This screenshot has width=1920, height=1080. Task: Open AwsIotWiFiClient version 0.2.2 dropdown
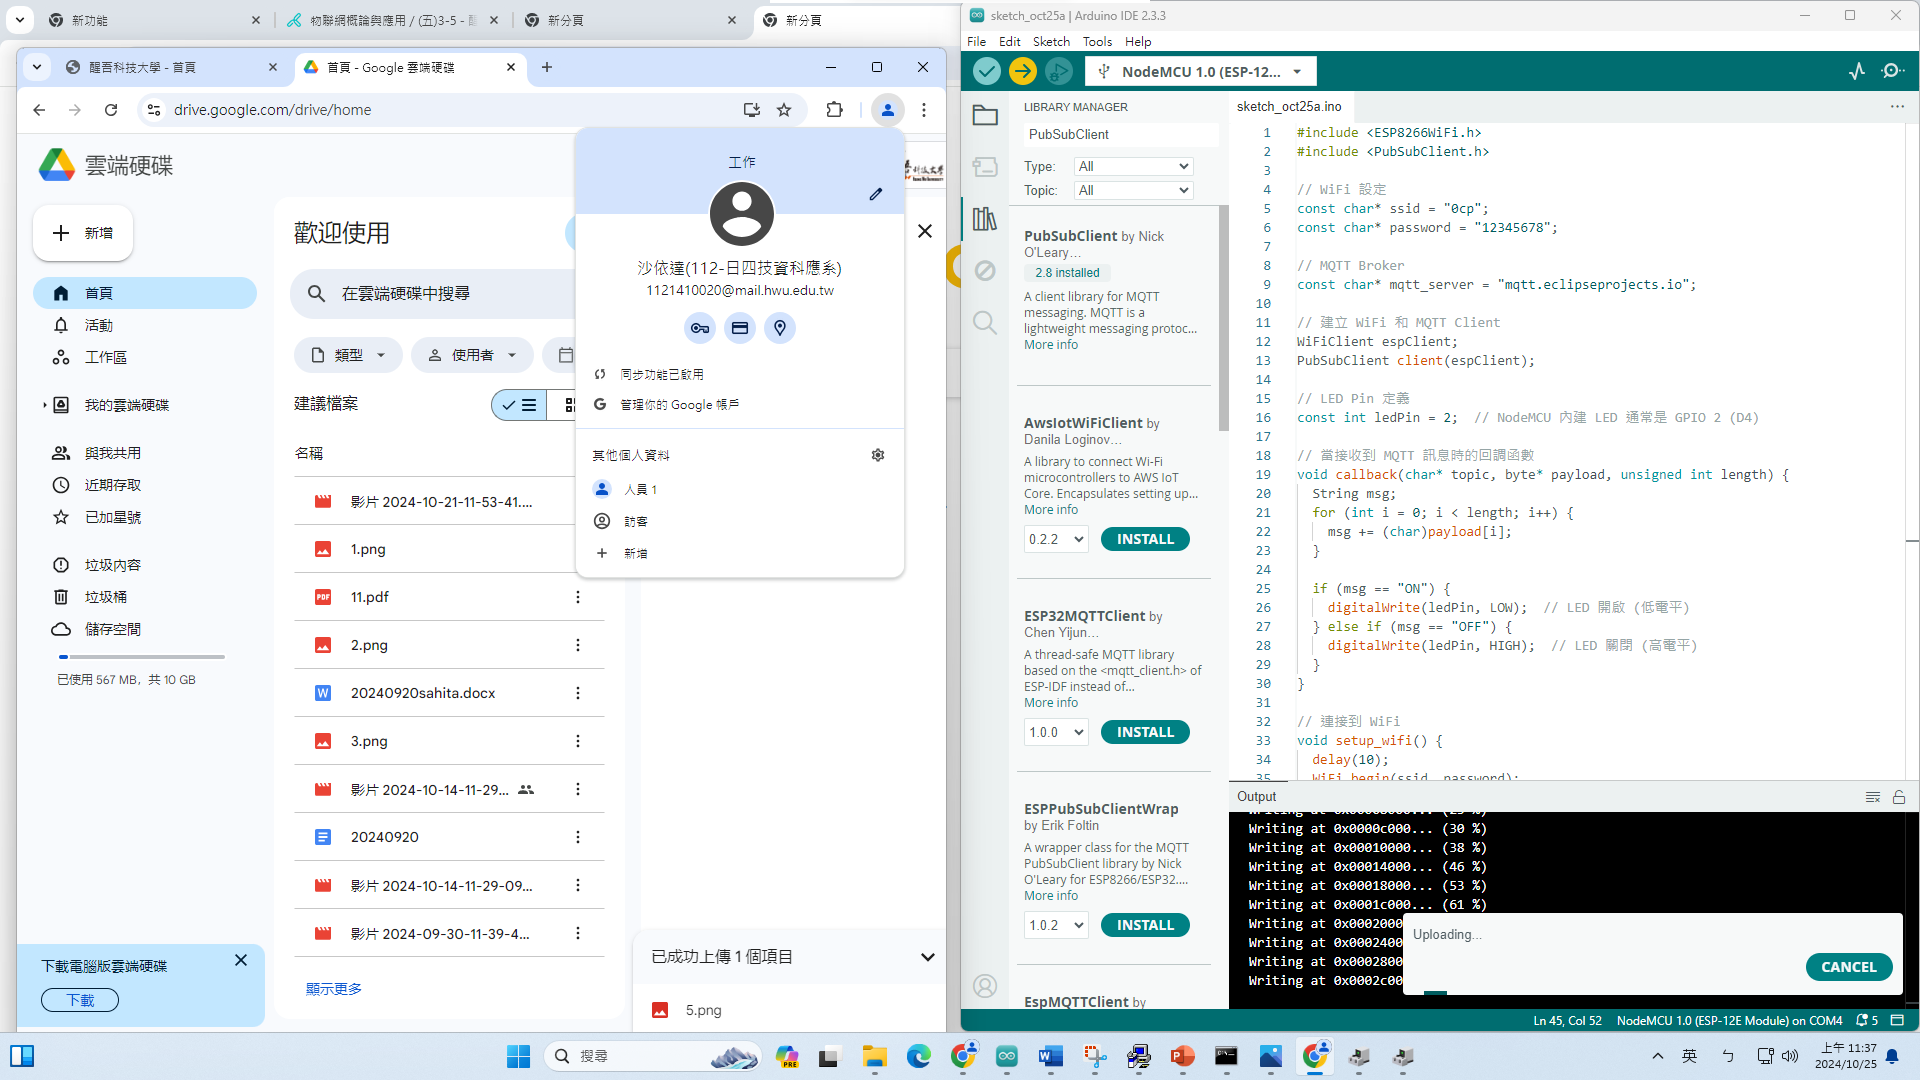tap(1055, 539)
